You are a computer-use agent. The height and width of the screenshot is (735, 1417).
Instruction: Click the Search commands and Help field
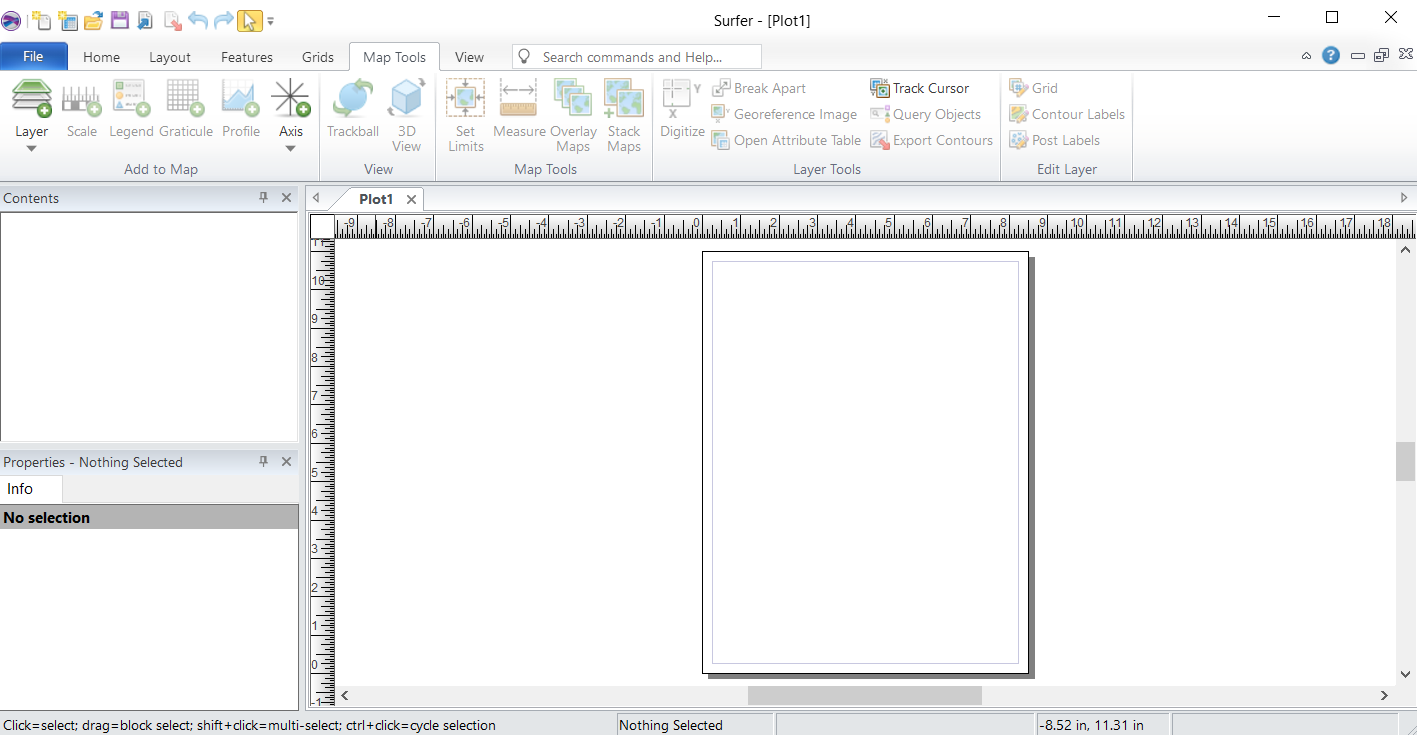[x=640, y=57]
